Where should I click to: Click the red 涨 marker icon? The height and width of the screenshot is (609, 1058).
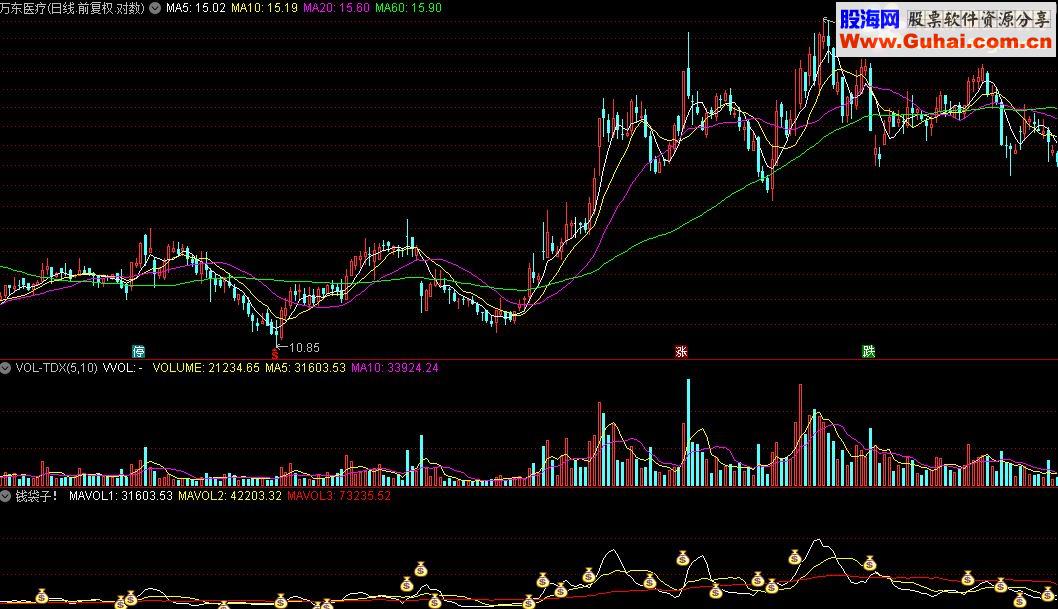(x=681, y=351)
